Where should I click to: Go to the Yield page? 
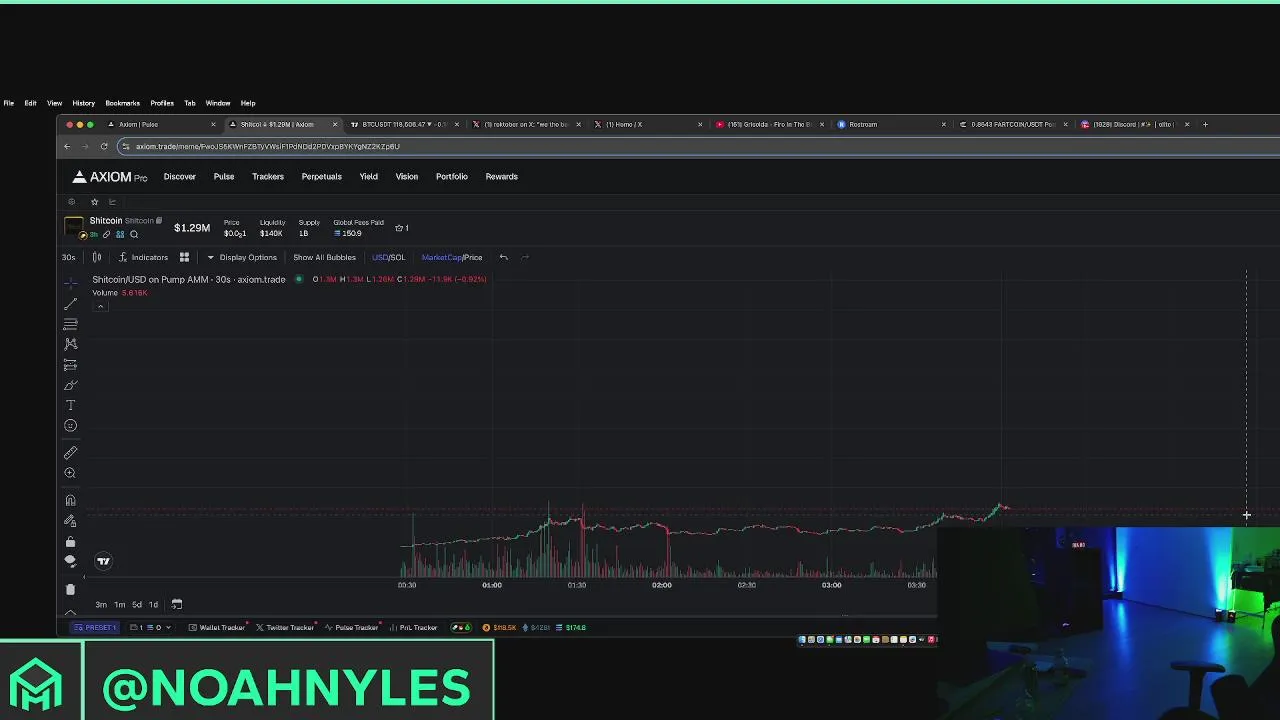(x=369, y=176)
